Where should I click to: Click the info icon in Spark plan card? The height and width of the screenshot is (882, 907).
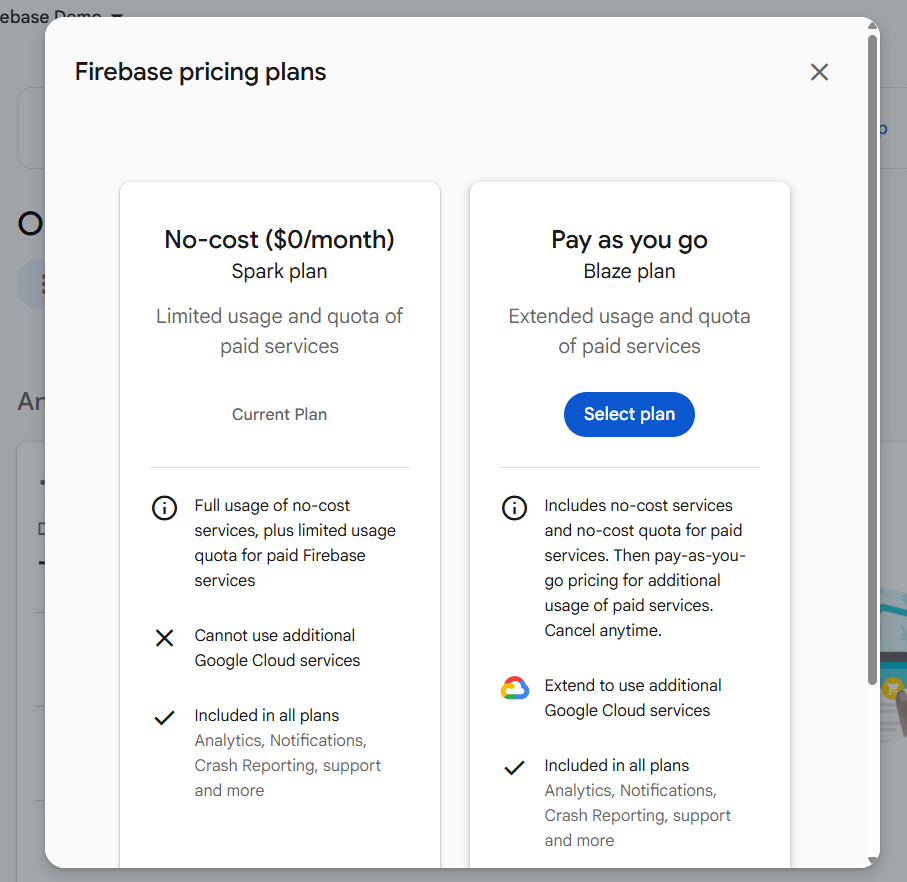tap(164, 507)
